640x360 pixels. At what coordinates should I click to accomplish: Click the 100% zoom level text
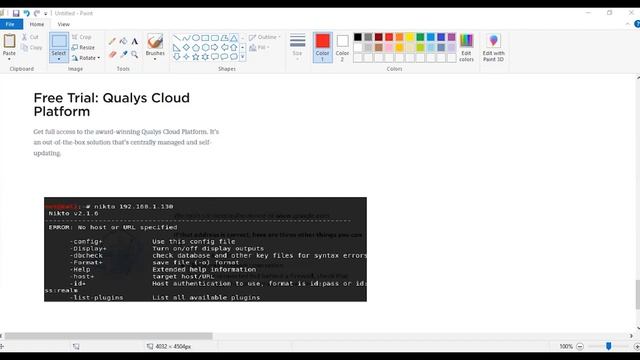tap(566, 347)
